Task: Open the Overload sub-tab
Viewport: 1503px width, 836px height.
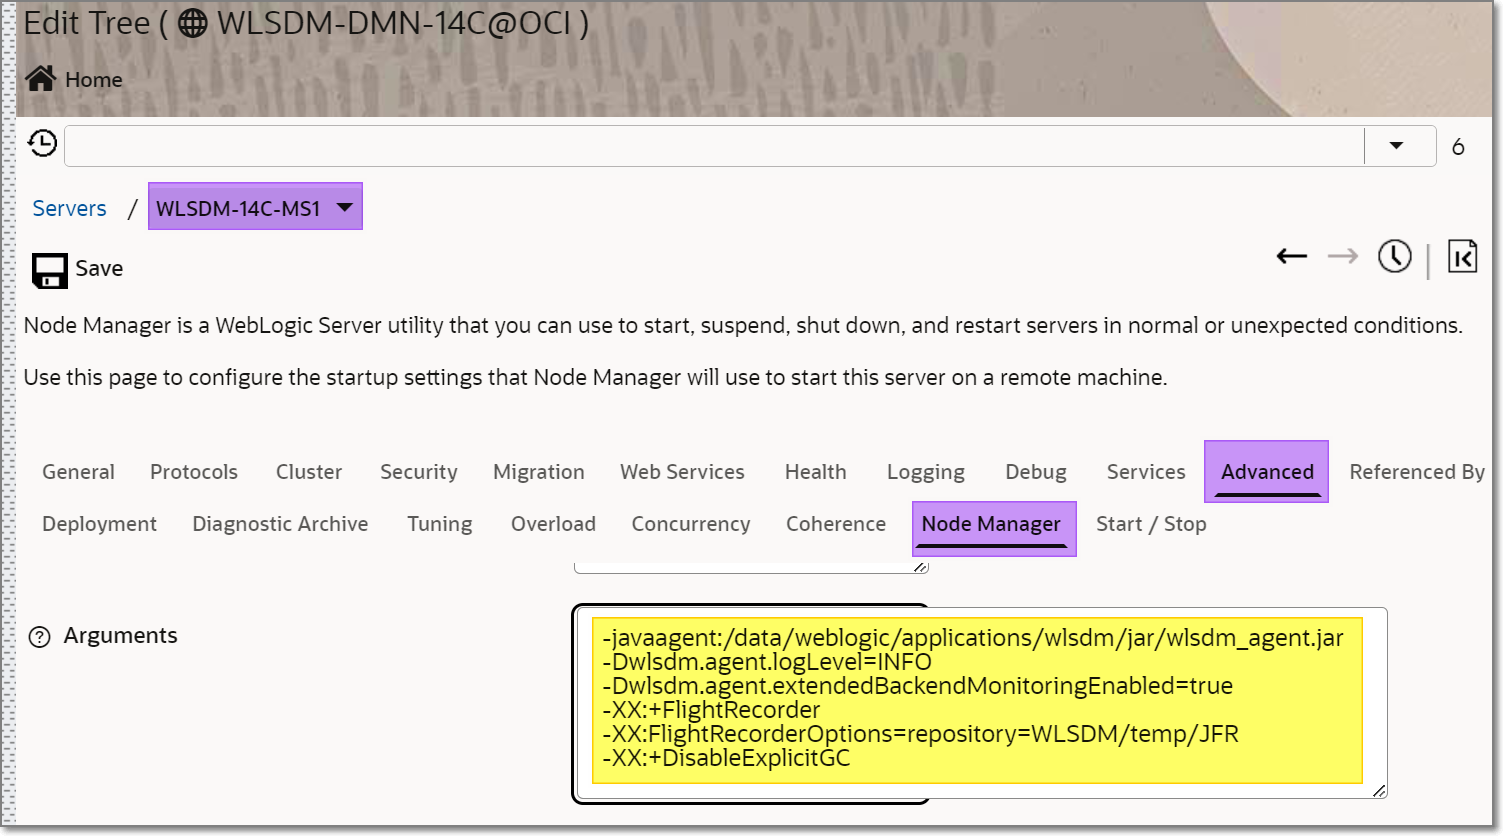Action: [553, 524]
